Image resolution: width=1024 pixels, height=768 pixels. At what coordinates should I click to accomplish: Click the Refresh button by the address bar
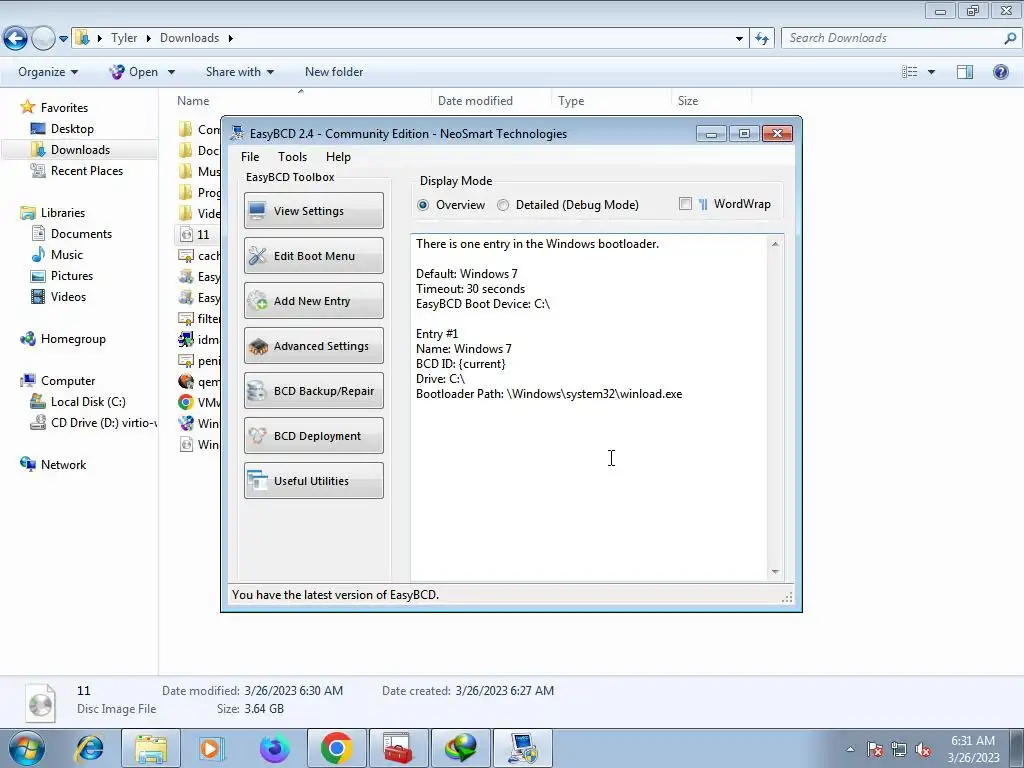(x=762, y=39)
